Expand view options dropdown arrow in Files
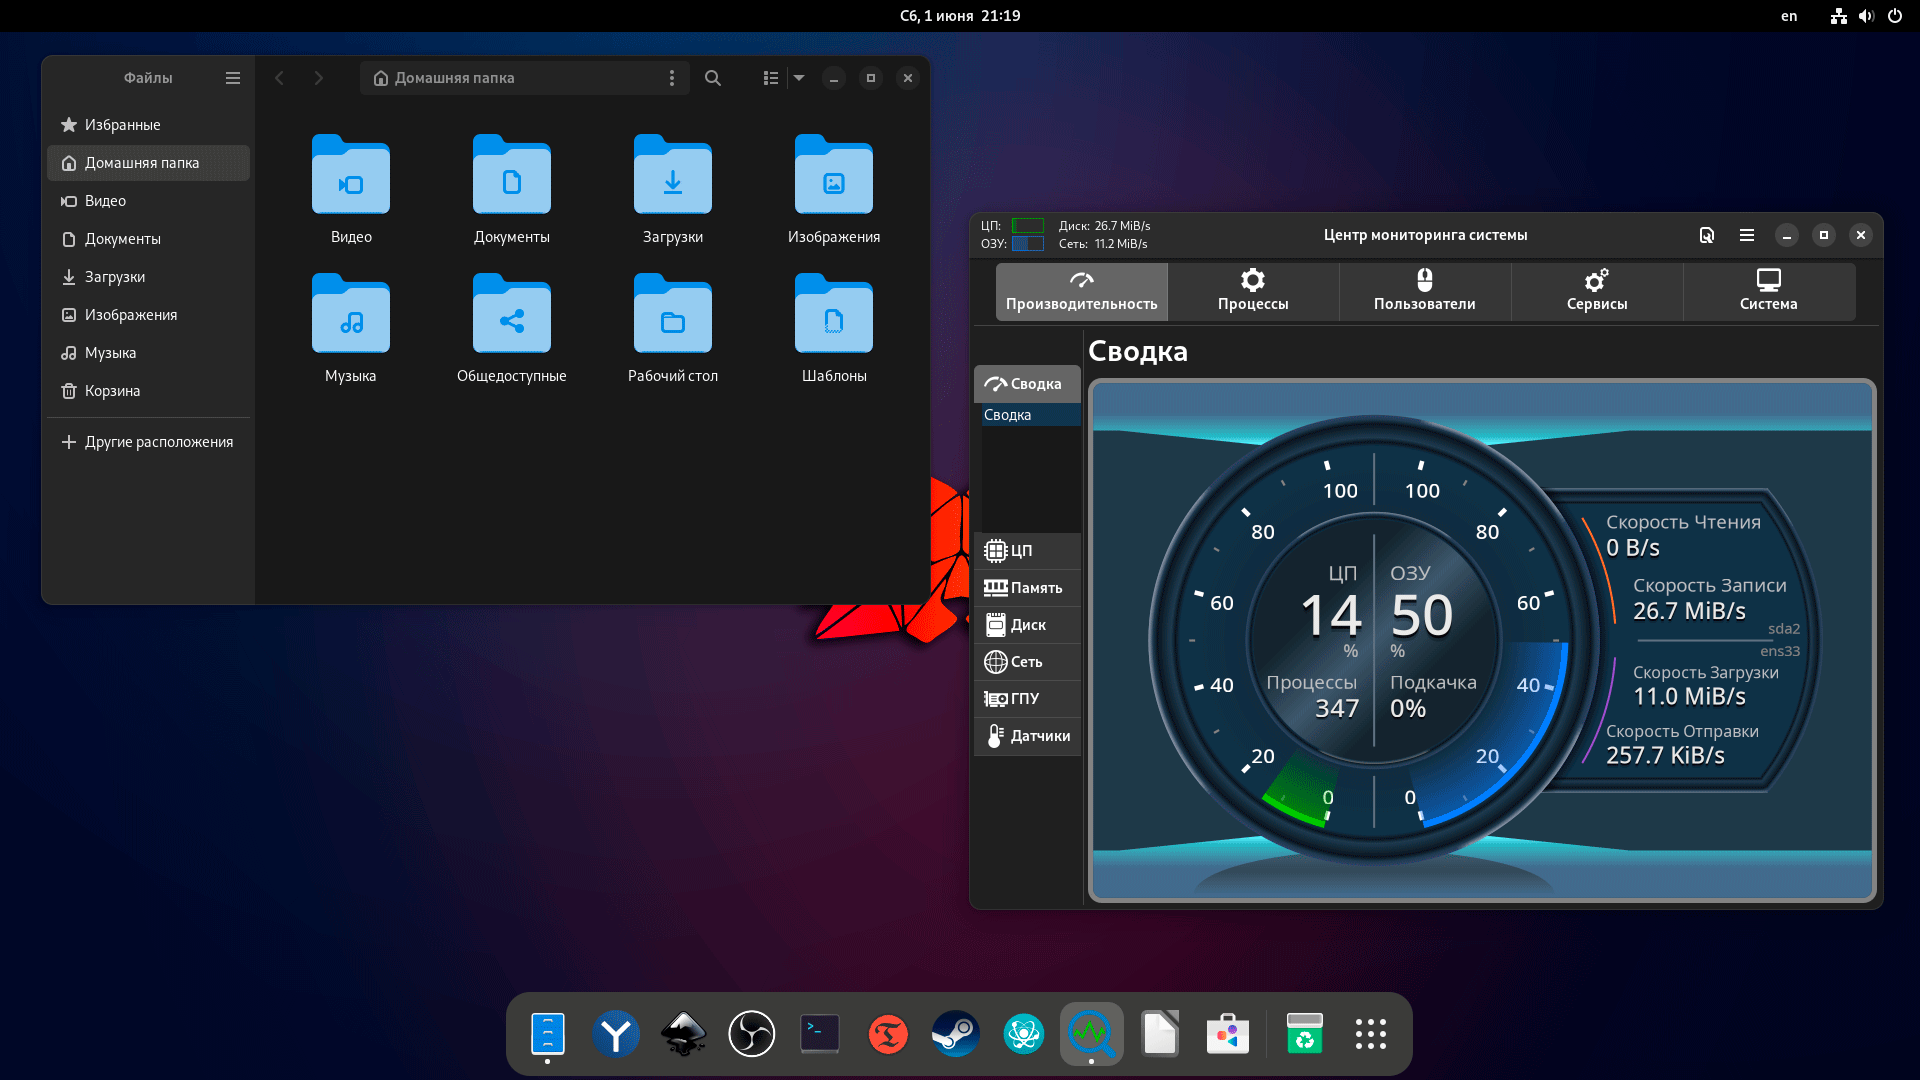1920x1080 pixels. click(x=799, y=78)
